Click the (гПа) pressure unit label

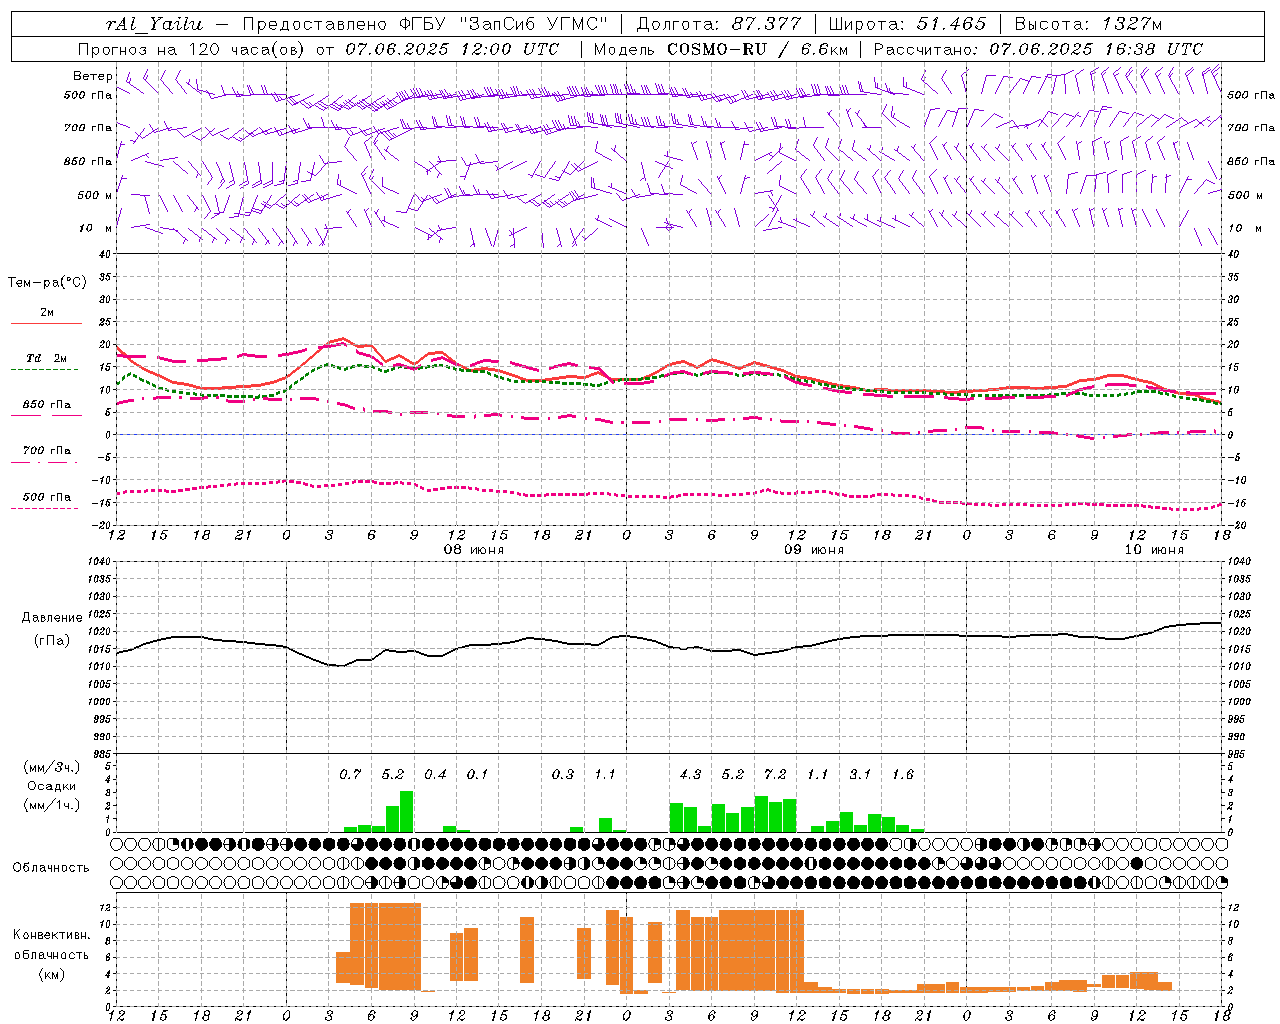point(51,640)
